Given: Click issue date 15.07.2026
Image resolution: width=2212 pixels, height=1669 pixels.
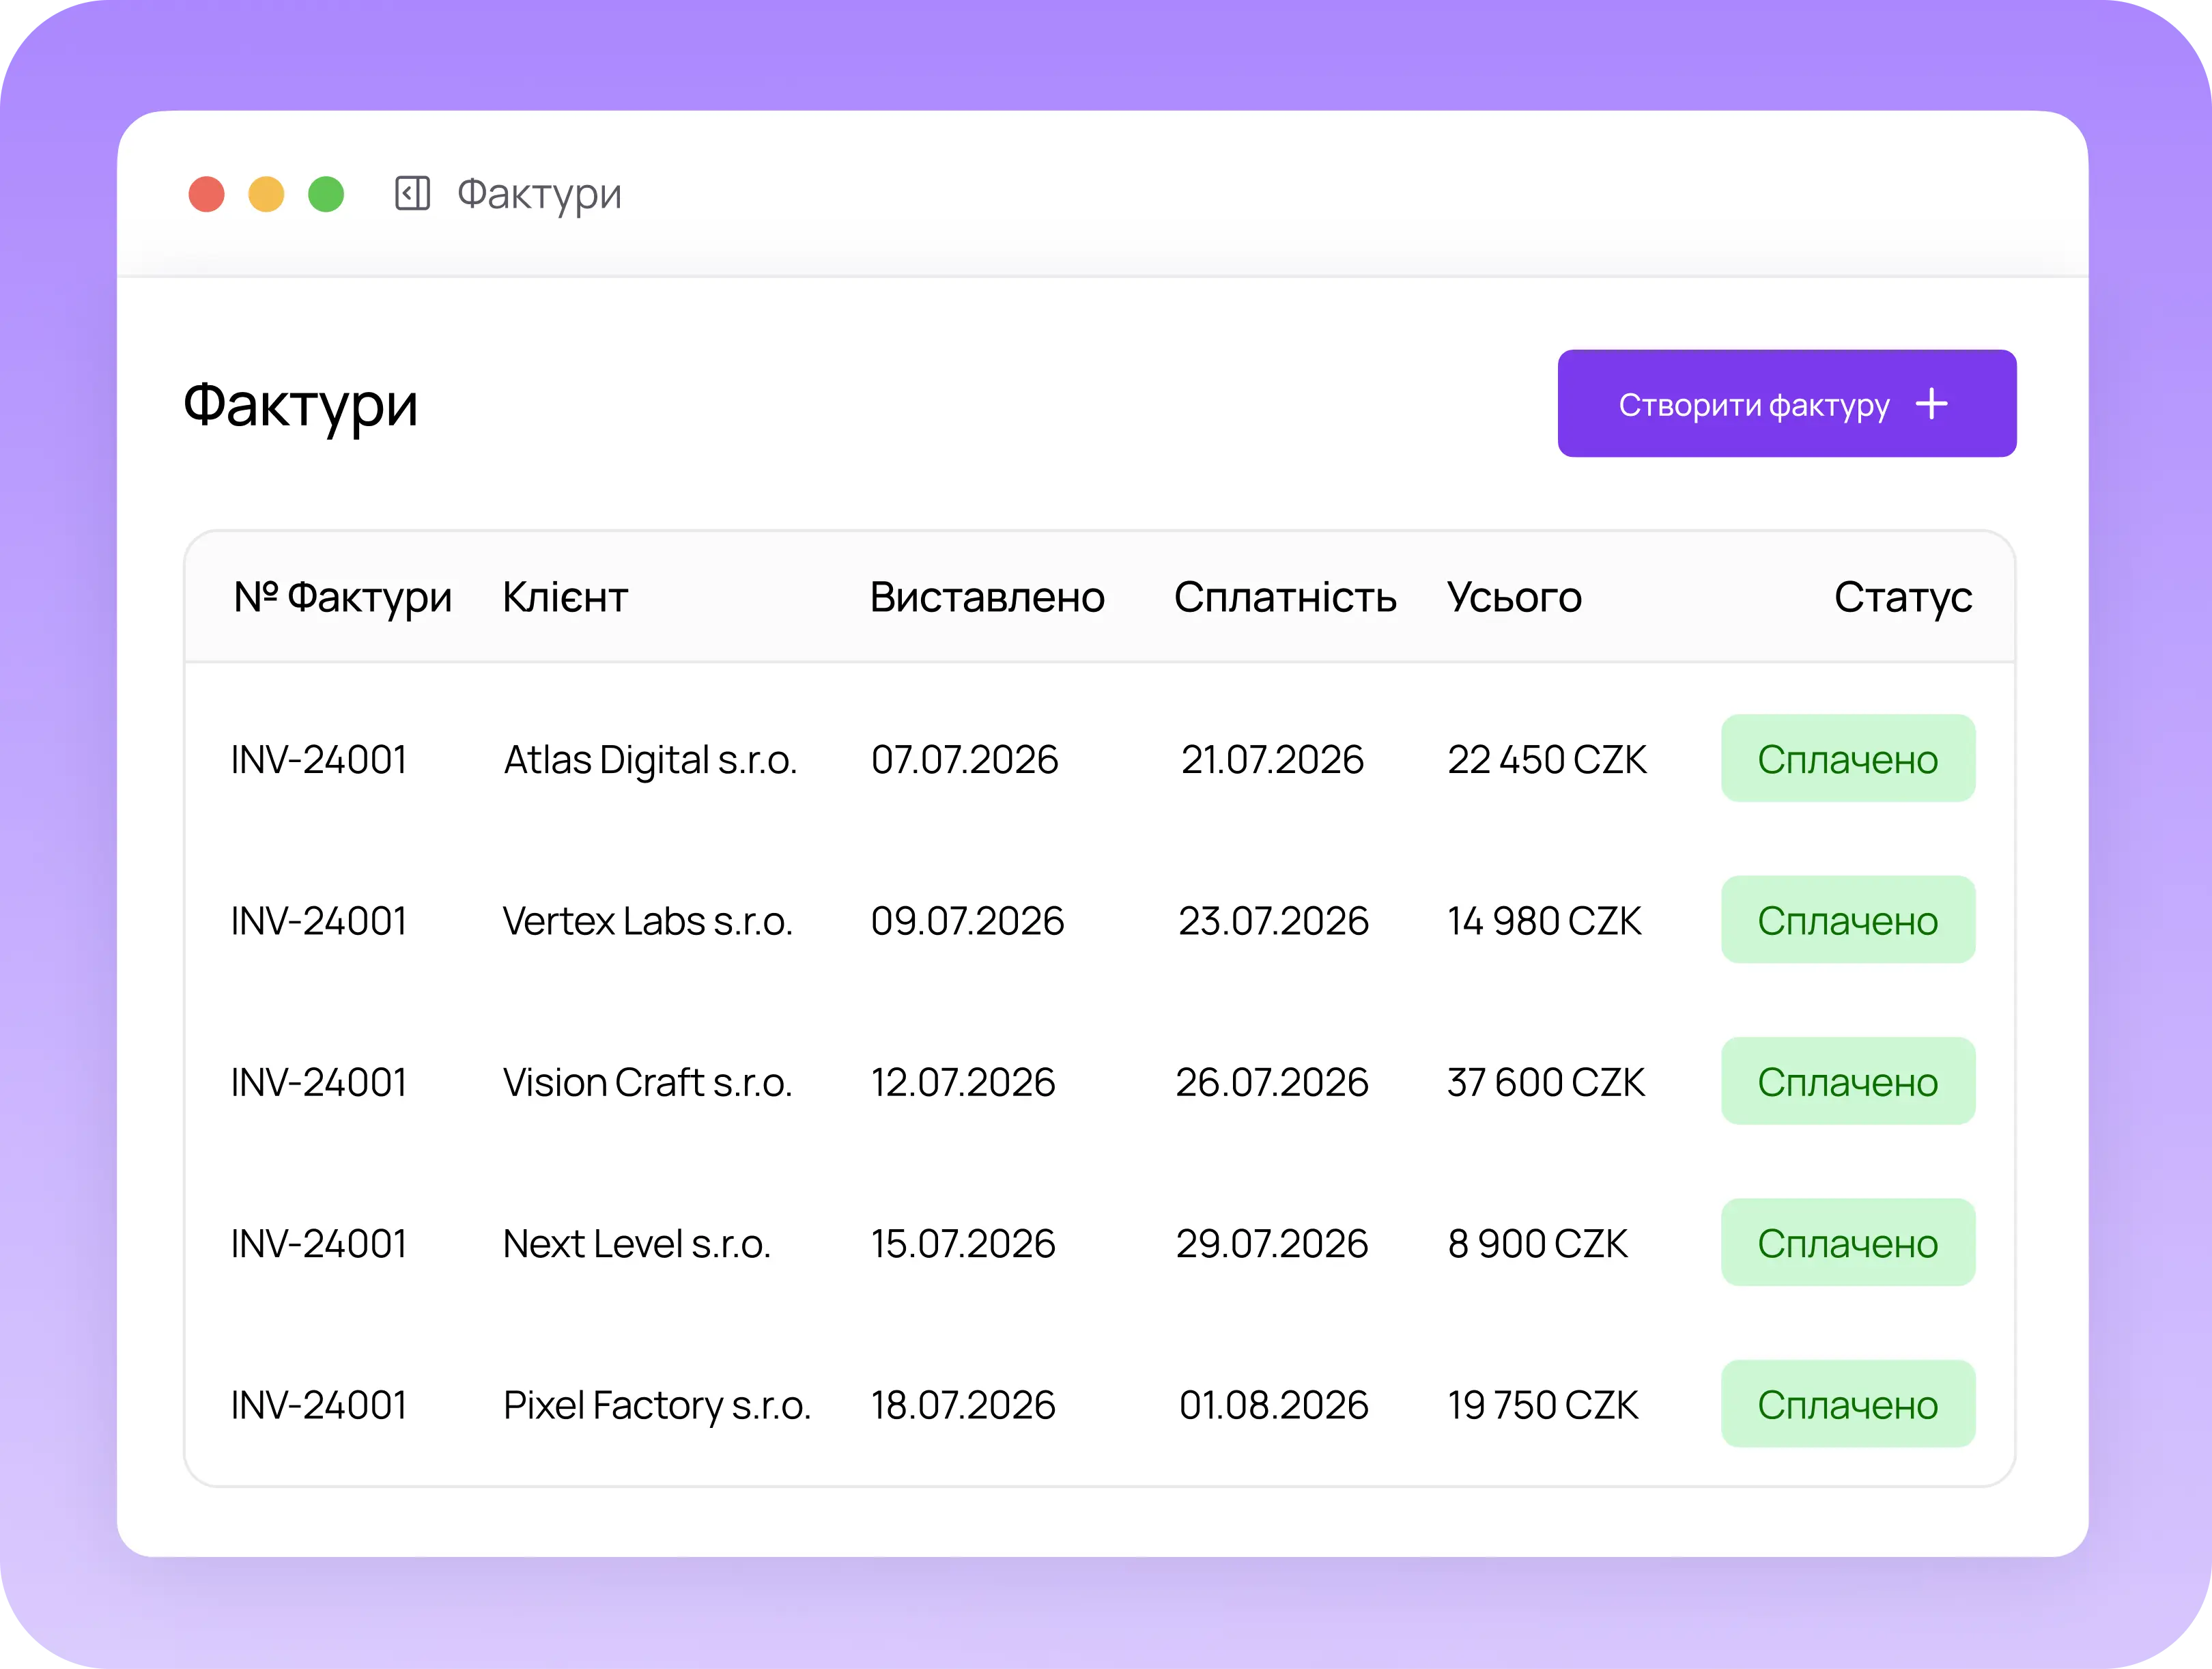Looking at the screenshot, I should tap(963, 1243).
